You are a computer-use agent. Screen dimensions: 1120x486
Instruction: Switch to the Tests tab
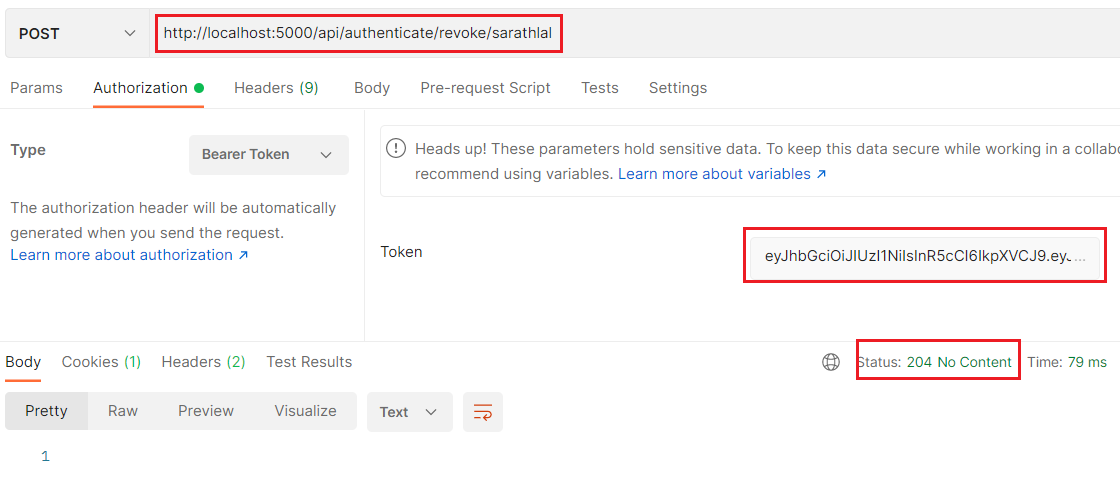(600, 88)
